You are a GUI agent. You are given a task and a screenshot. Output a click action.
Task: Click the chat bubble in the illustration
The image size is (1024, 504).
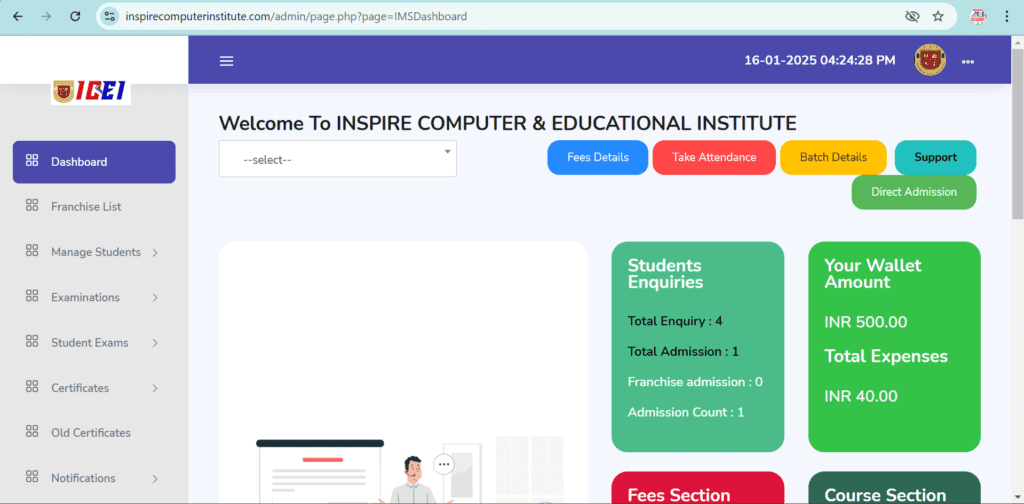[x=444, y=464]
